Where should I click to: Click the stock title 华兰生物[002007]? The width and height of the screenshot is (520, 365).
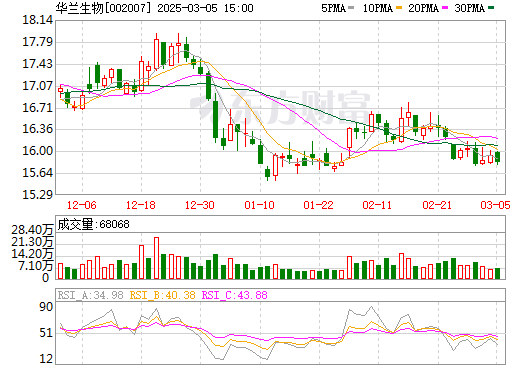(103, 8)
